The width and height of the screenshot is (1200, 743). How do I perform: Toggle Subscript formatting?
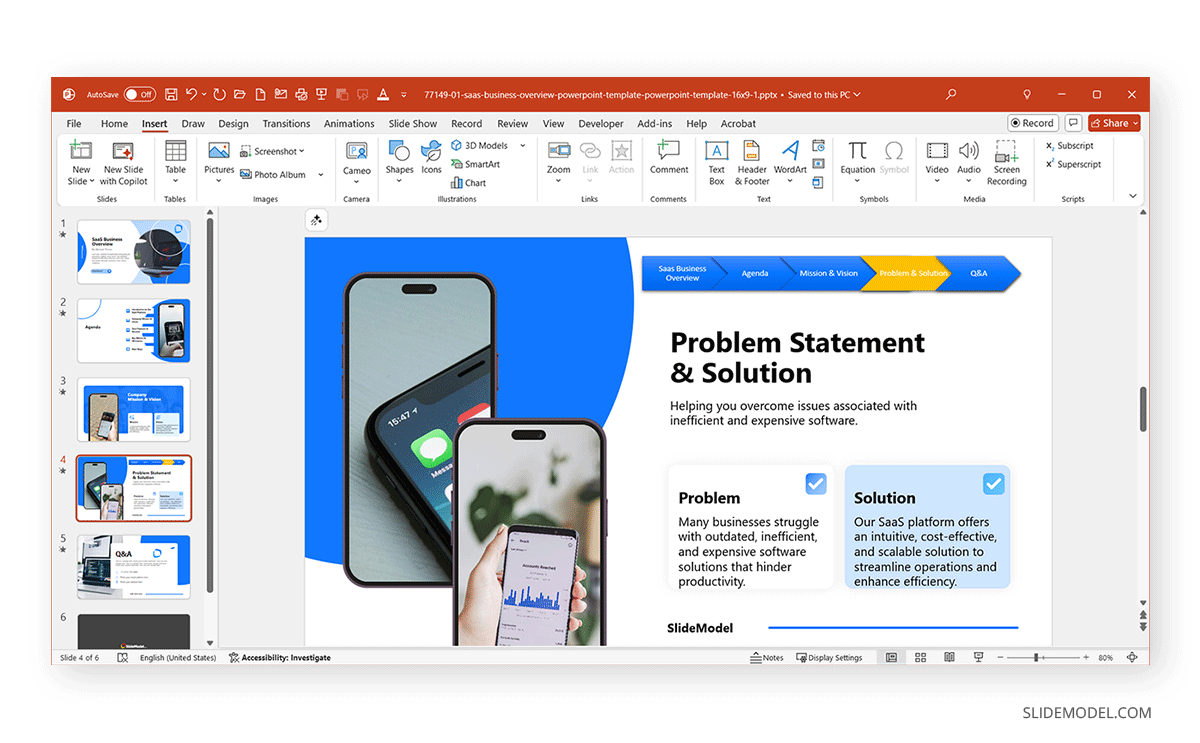(x=1069, y=145)
